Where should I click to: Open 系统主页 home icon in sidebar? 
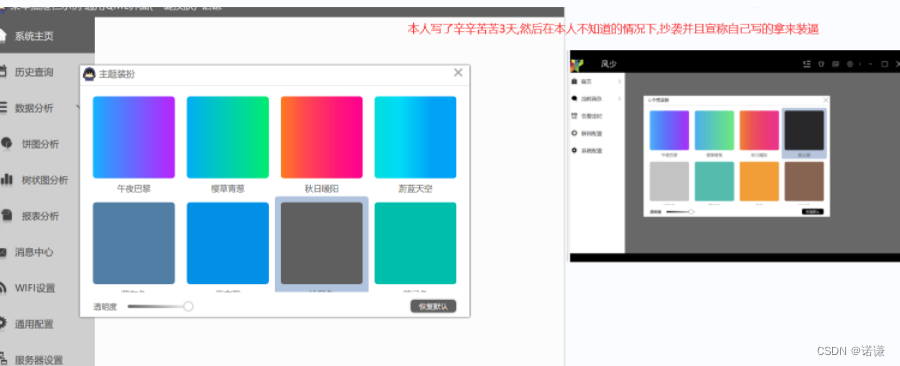(3, 36)
